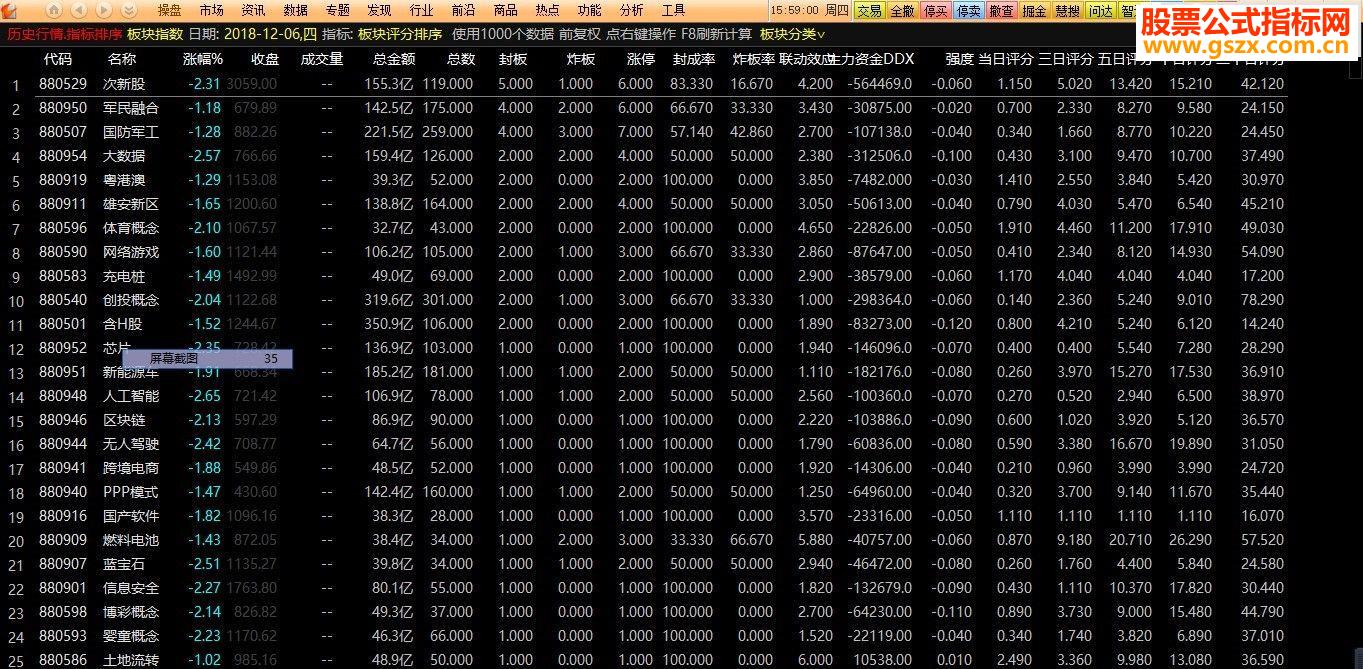Sort by the 强度 column header
This screenshot has height=669, width=1363.
(959, 59)
